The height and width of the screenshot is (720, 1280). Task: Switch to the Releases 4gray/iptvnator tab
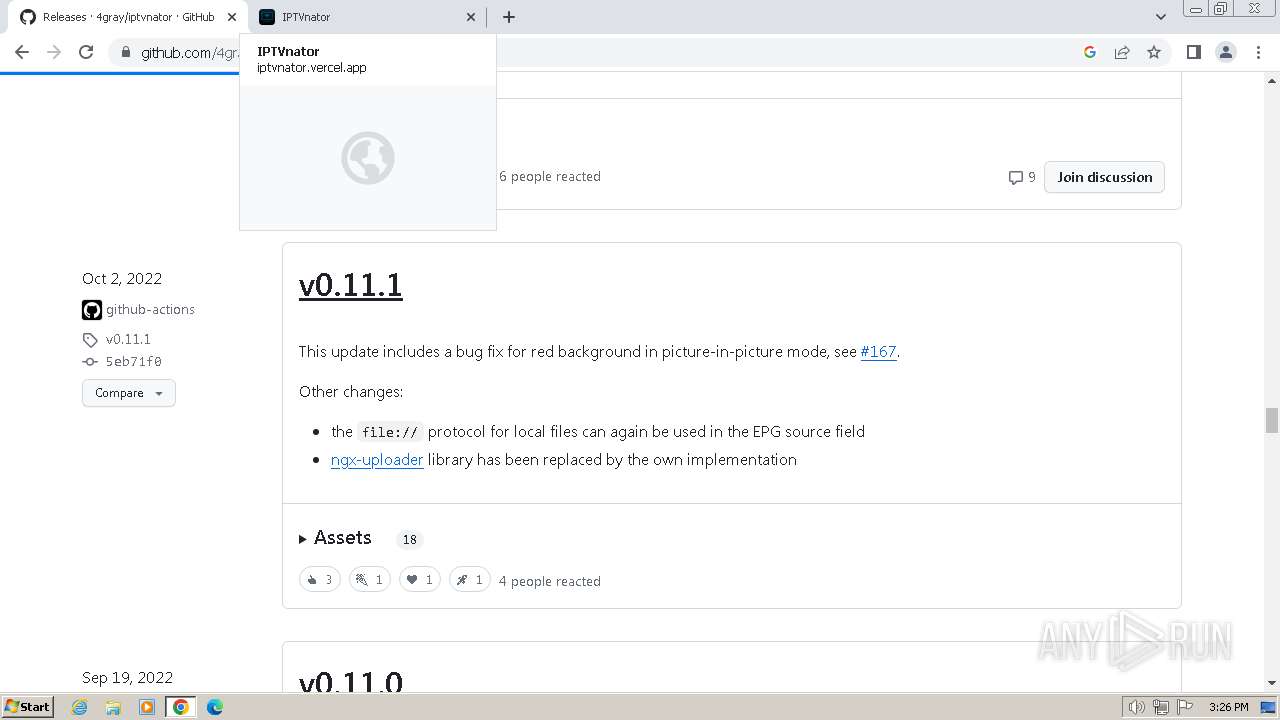(128, 17)
